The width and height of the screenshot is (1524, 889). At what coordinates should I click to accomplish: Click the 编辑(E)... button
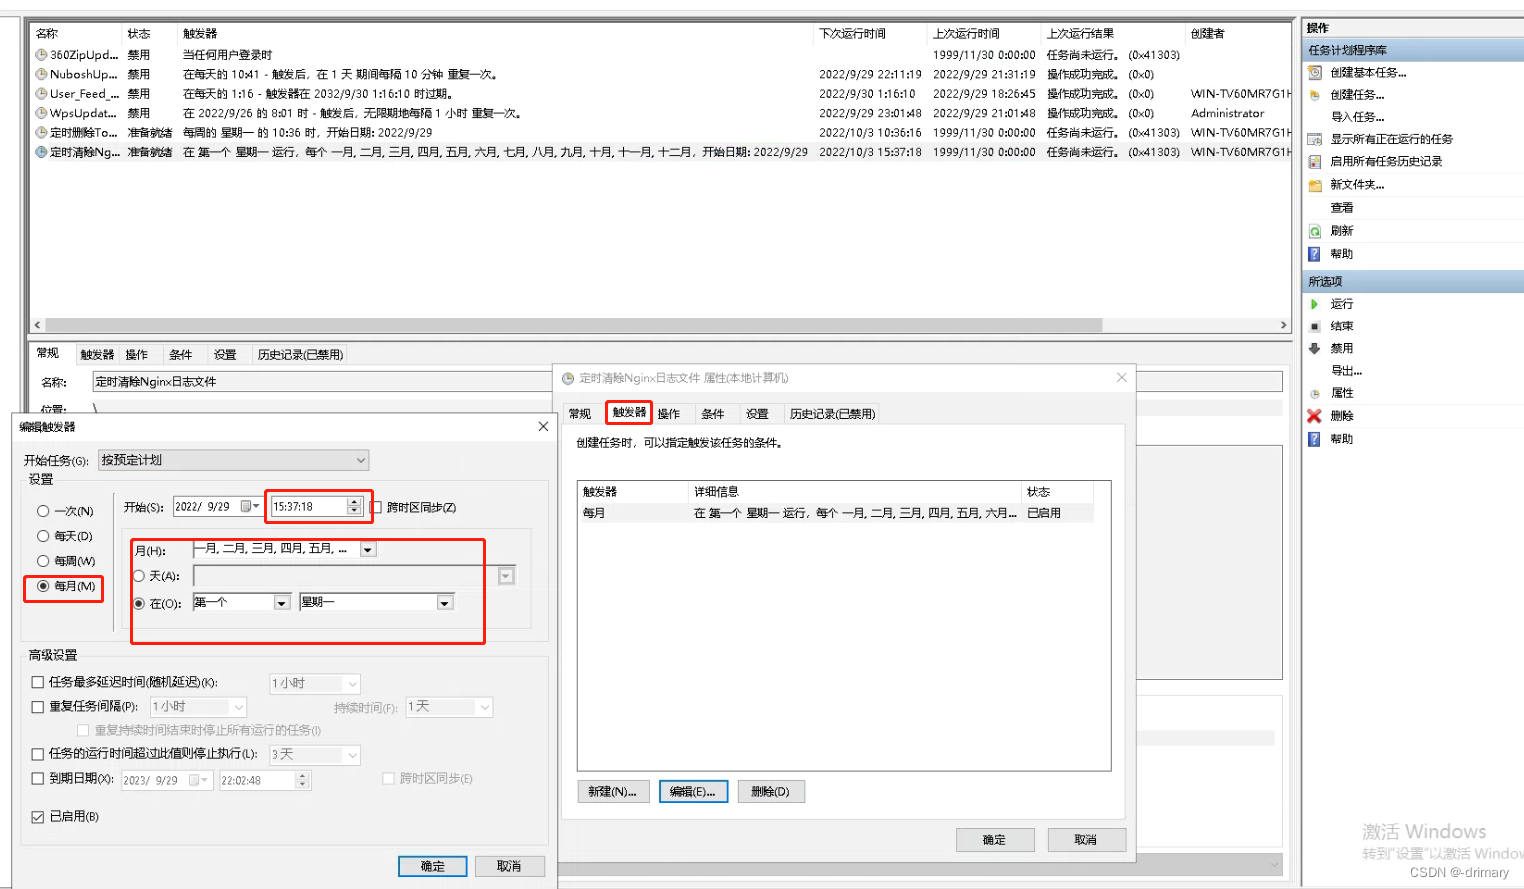[693, 791]
